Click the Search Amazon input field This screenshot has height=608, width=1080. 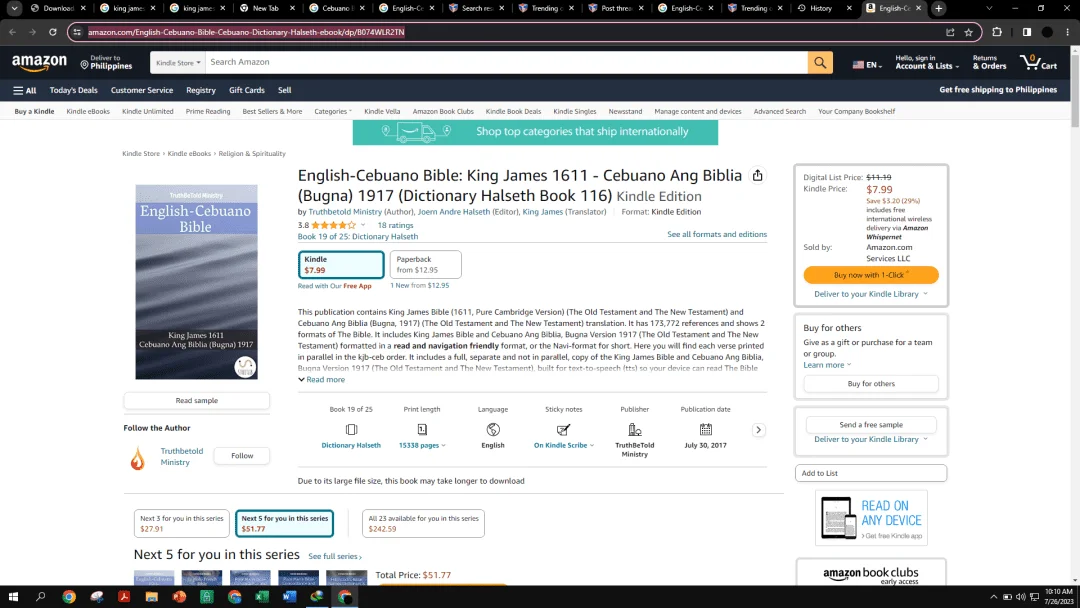506,63
